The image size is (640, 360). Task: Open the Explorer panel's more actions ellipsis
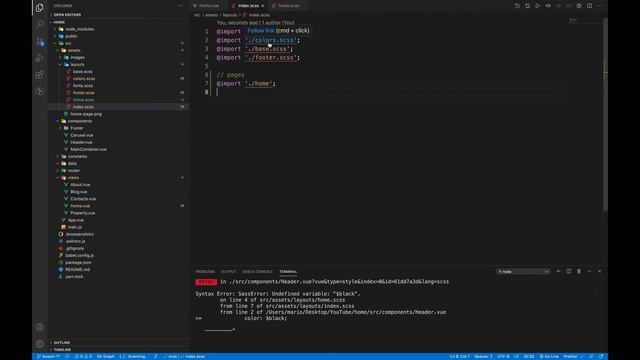coord(181,6)
